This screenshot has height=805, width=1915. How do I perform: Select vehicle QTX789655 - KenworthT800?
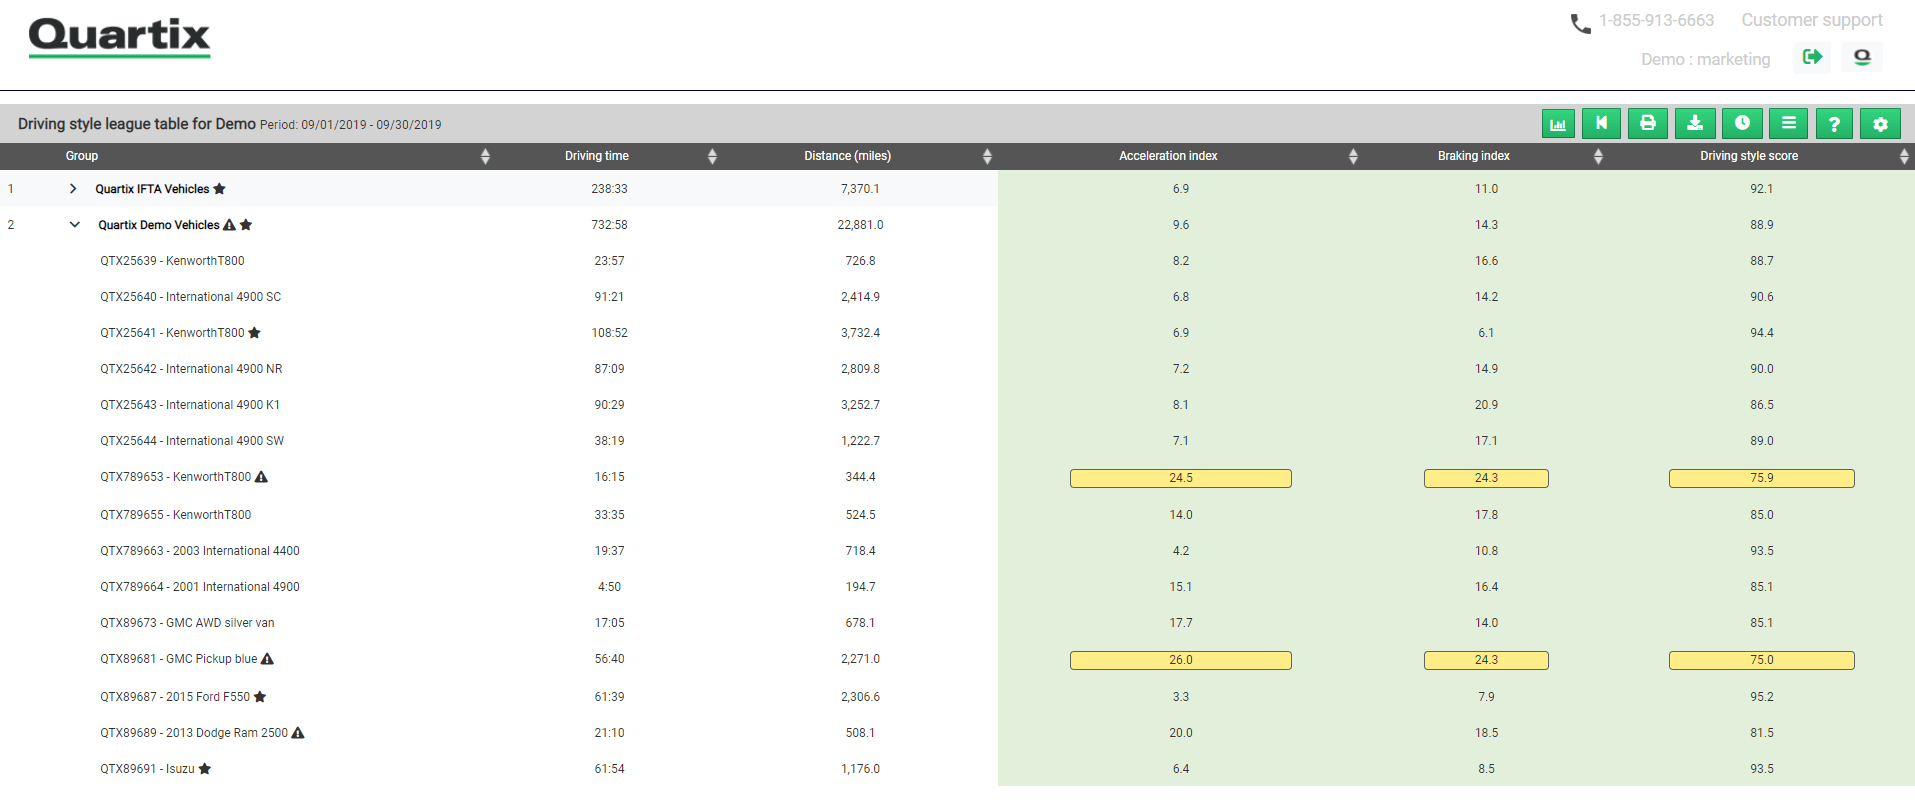click(175, 515)
